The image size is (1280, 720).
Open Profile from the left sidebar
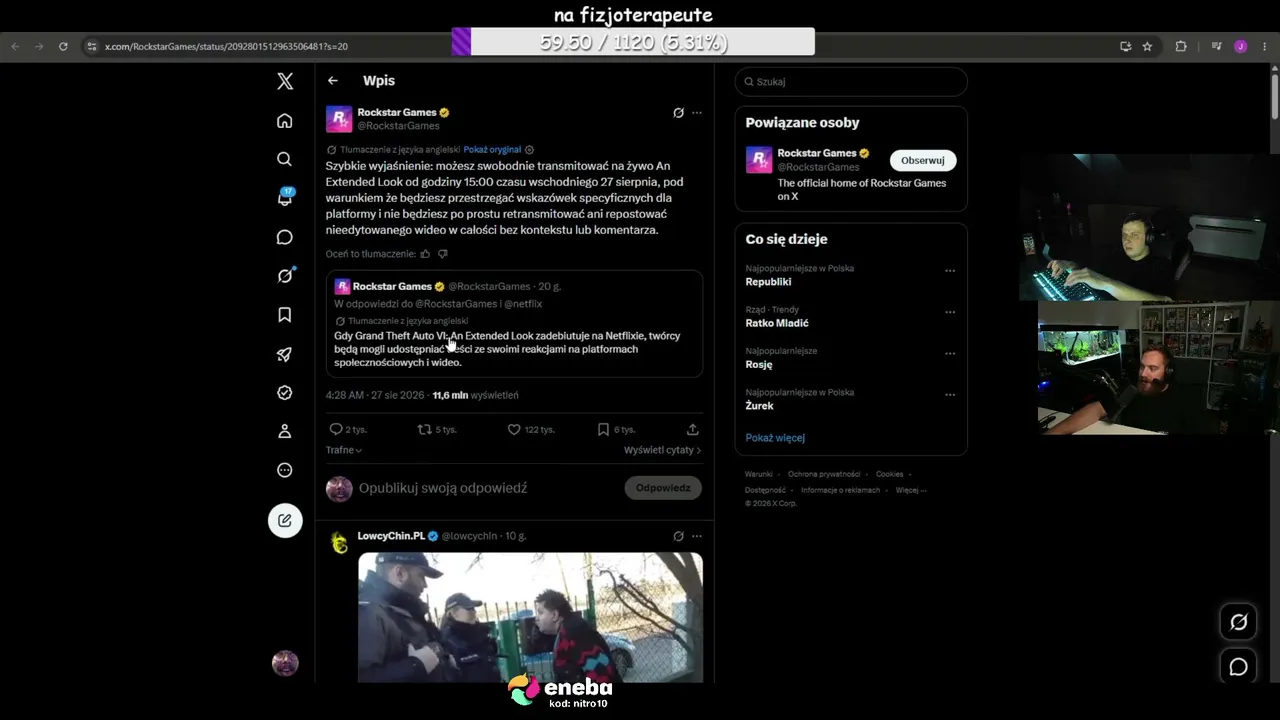[x=285, y=432]
